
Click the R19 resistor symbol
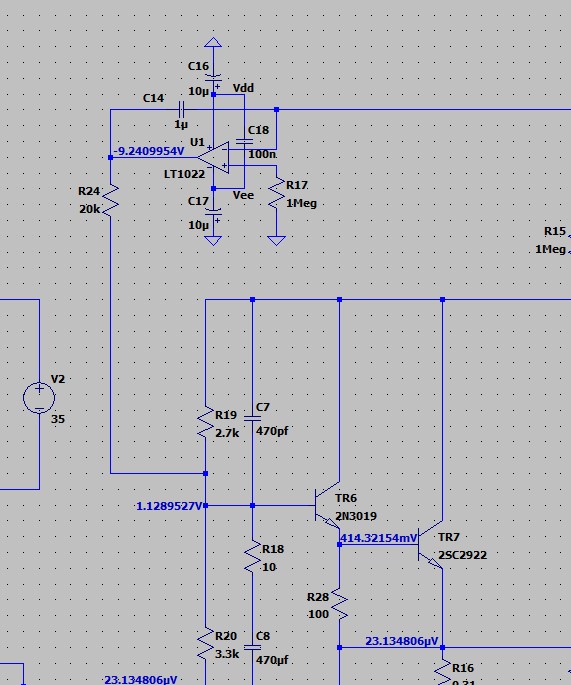point(205,423)
